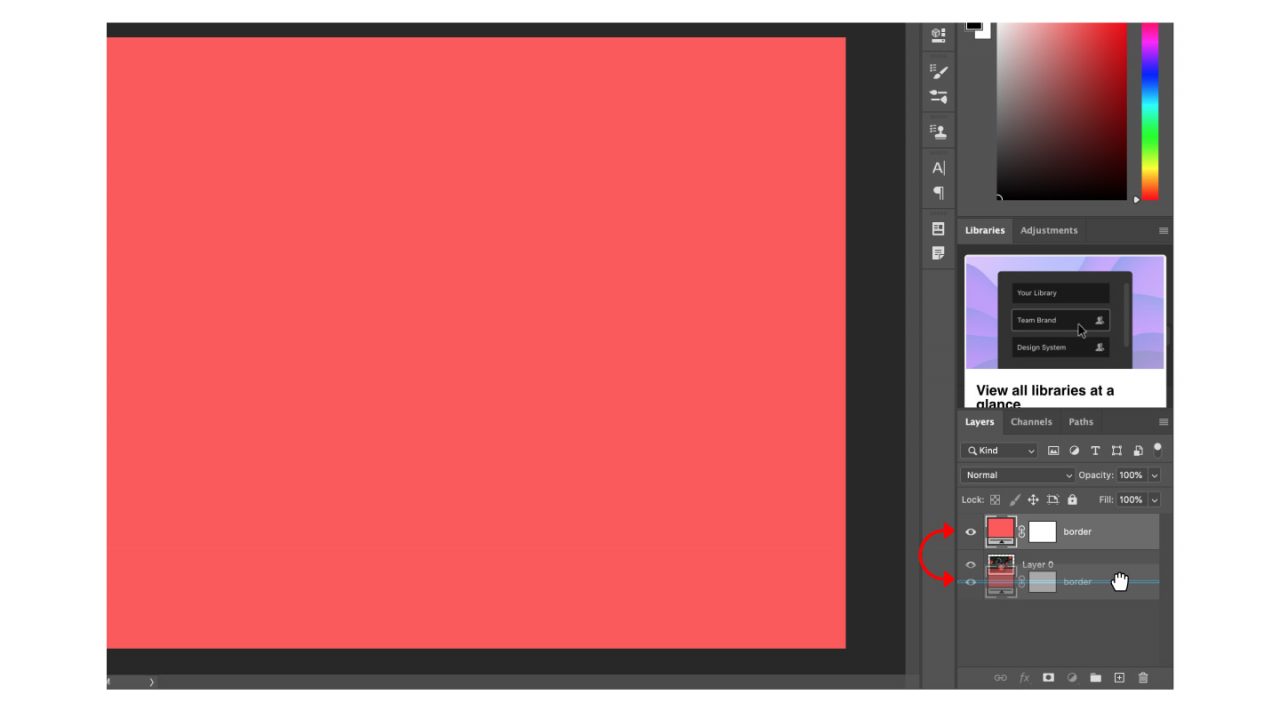Image resolution: width=1280 pixels, height=711 pixels.
Task: Open the Create Adjustment Layer icon
Action: (x=1072, y=677)
